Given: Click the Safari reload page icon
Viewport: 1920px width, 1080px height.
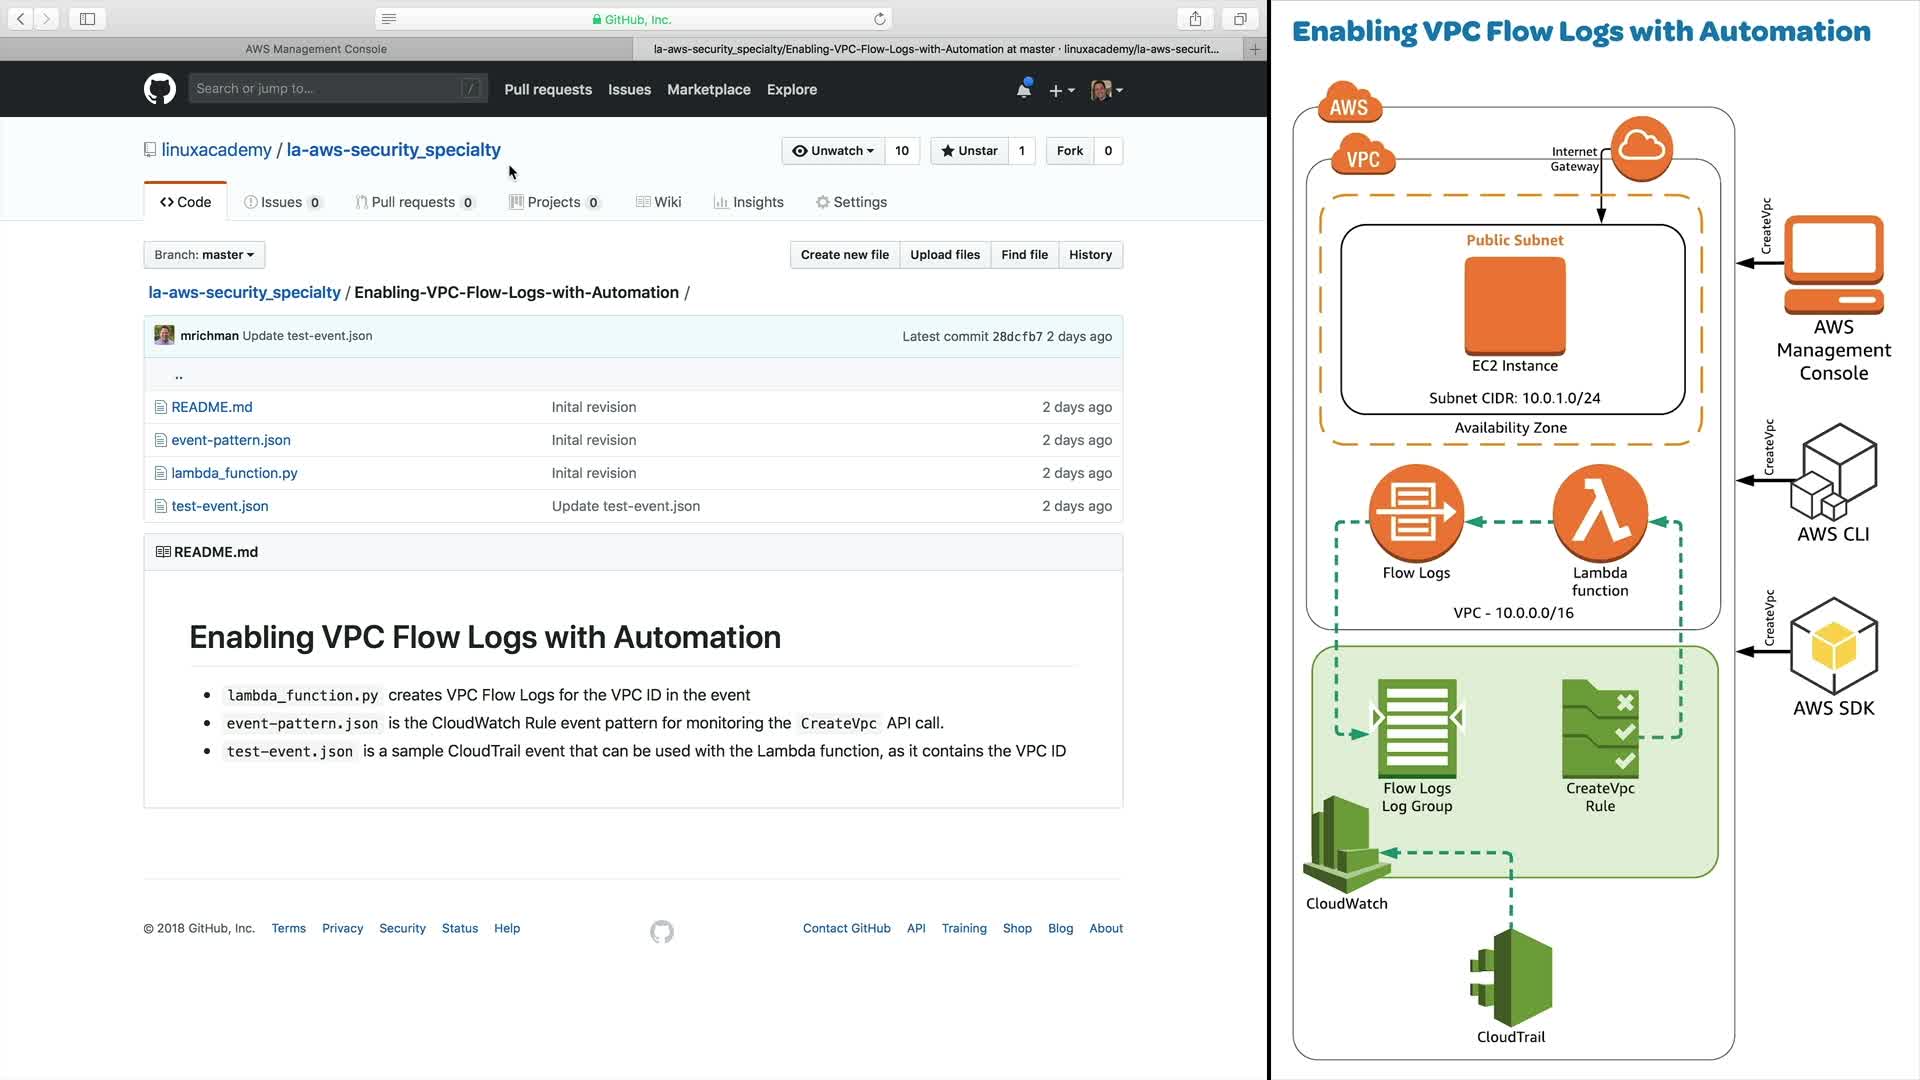Looking at the screenshot, I should coord(879,19).
